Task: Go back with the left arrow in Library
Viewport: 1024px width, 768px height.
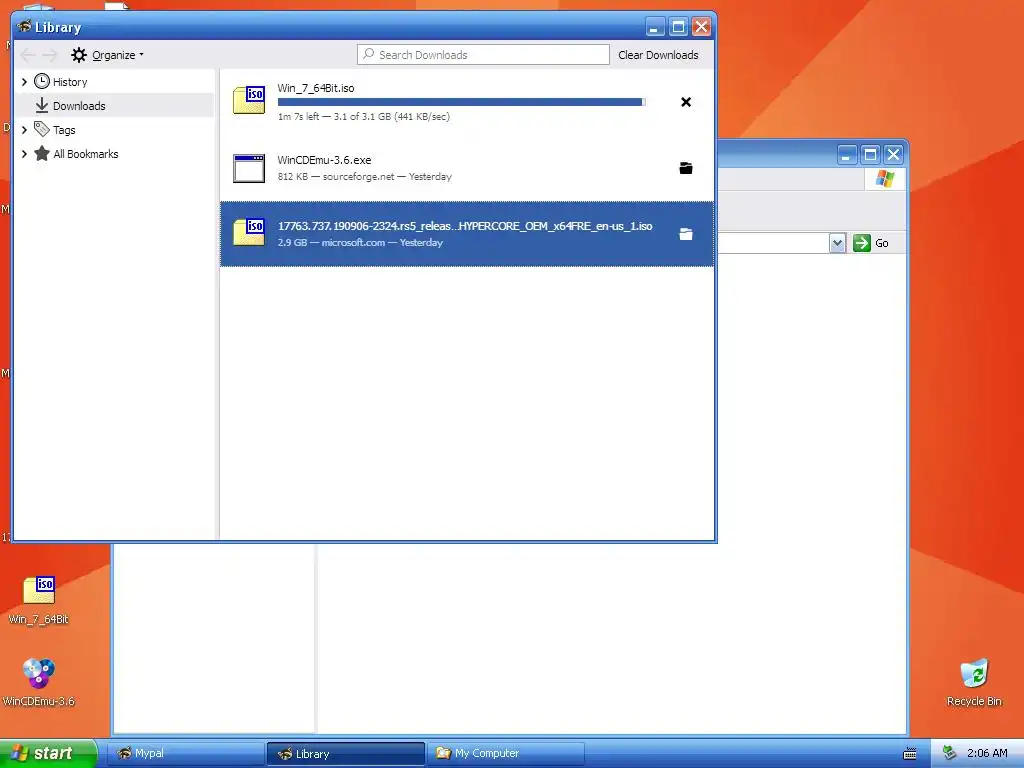Action: click(28, 55)
